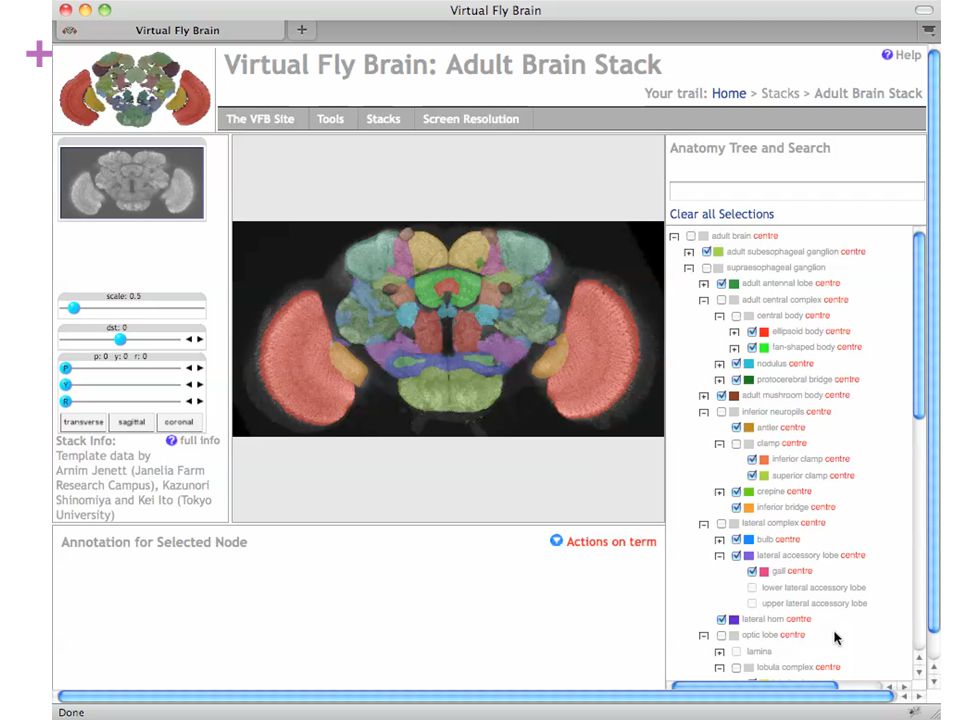Click the R (roll) slider right arrow
The height and width of the screenshot is (720, 960).
[200, 401]
